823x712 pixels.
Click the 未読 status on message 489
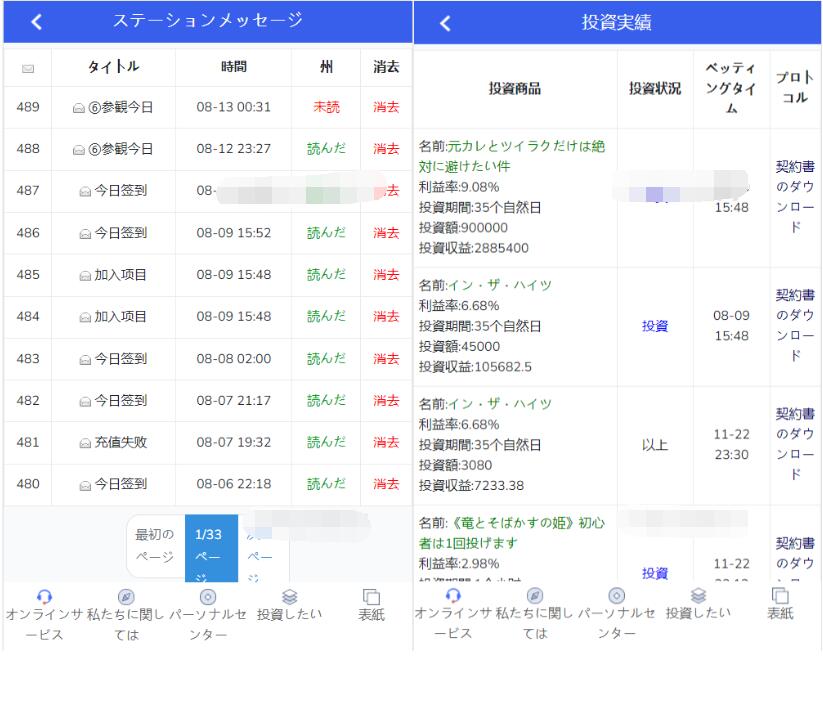pyautogui.click(x=325, y=105)
